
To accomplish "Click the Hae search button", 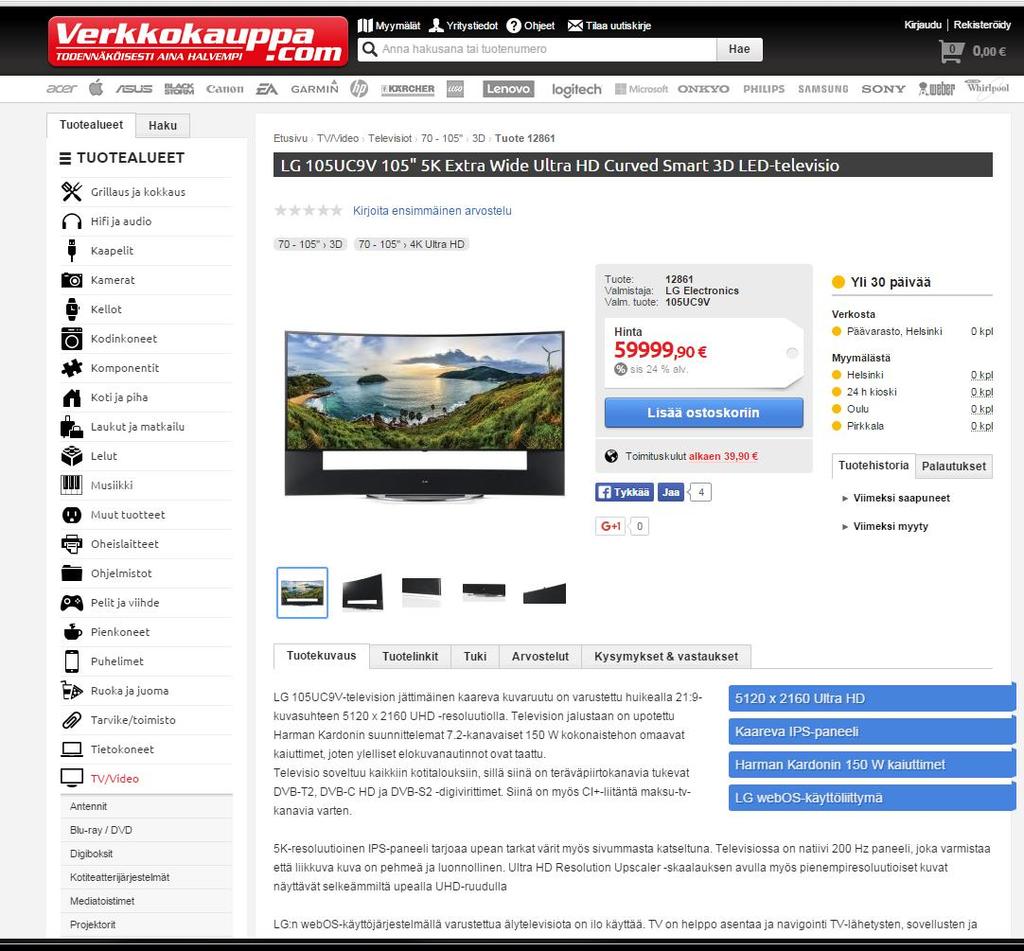I will tap(739, 49).
